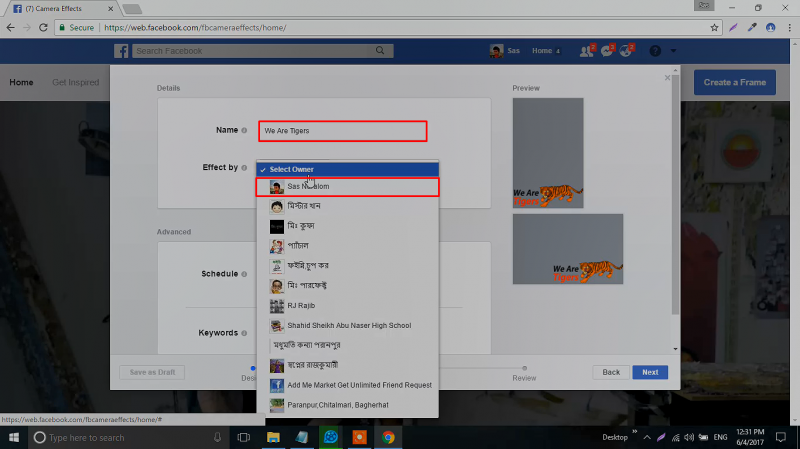Image resolution: width=800 pixels, height=449 pixels.
Task: Click the ENG language indicator
Action: pyautogui.click(x=720, y=438)
